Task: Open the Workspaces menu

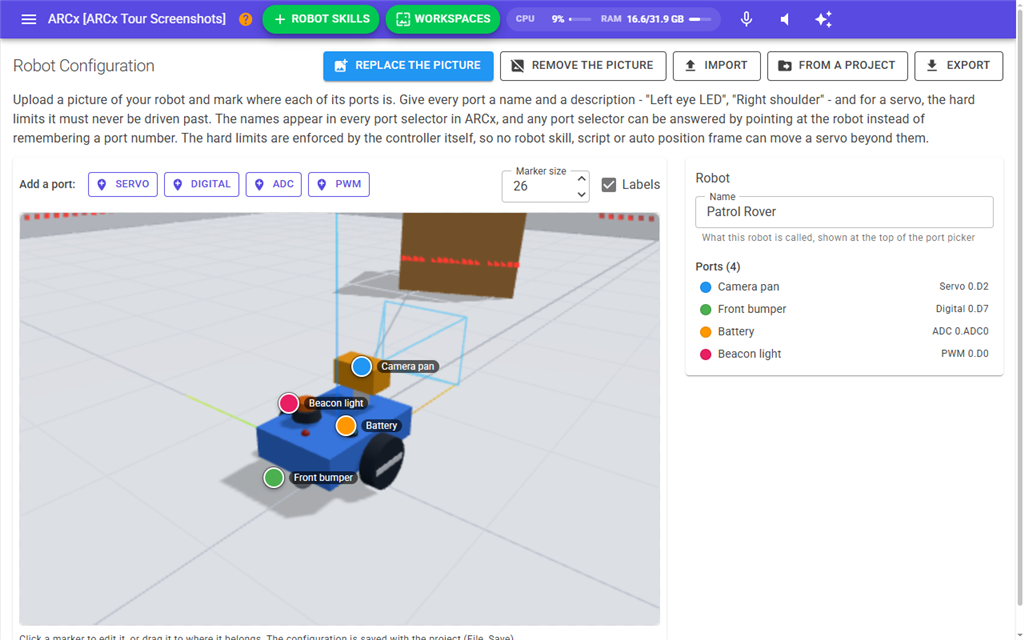Action: [x=443, y=19]
